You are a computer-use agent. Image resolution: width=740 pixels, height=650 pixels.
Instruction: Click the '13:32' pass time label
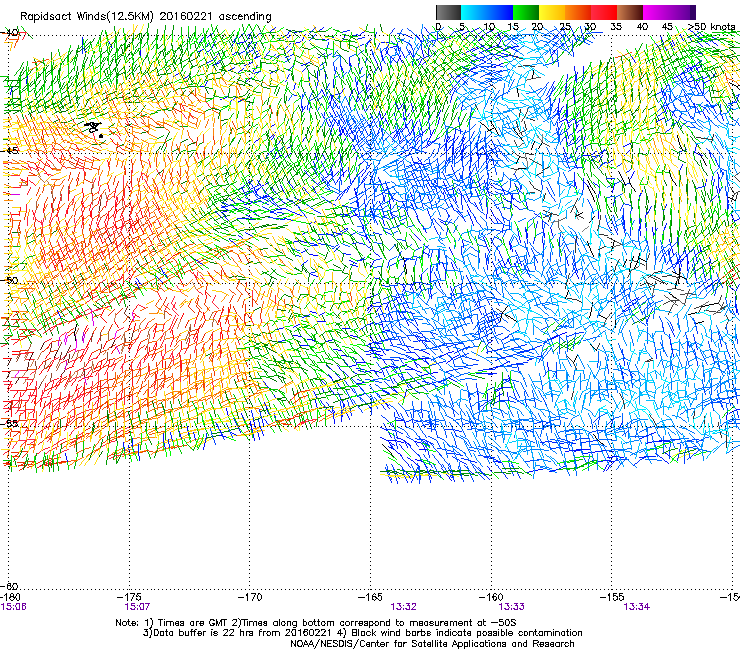[x=404, y=607]
